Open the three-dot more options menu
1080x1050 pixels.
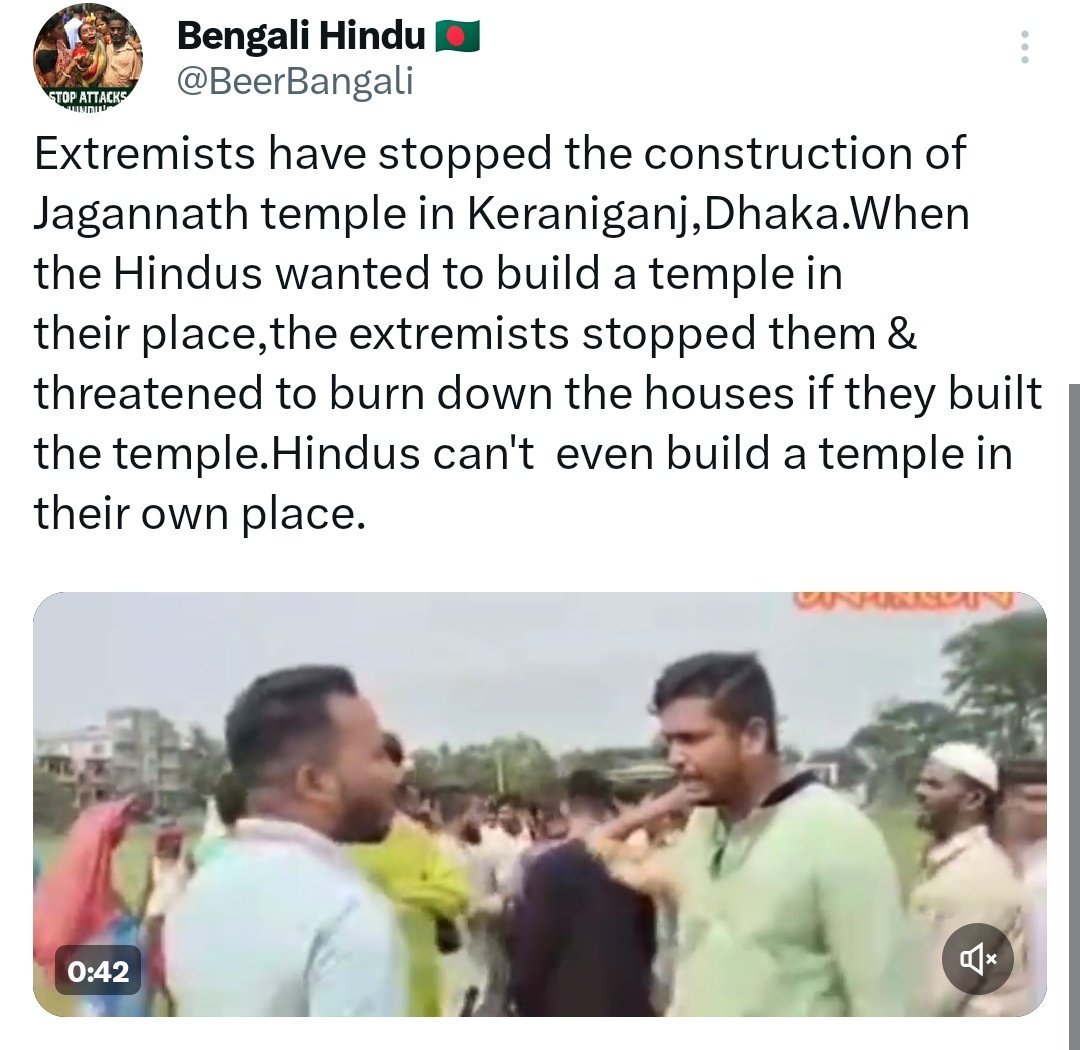(x=1024, y=47)
